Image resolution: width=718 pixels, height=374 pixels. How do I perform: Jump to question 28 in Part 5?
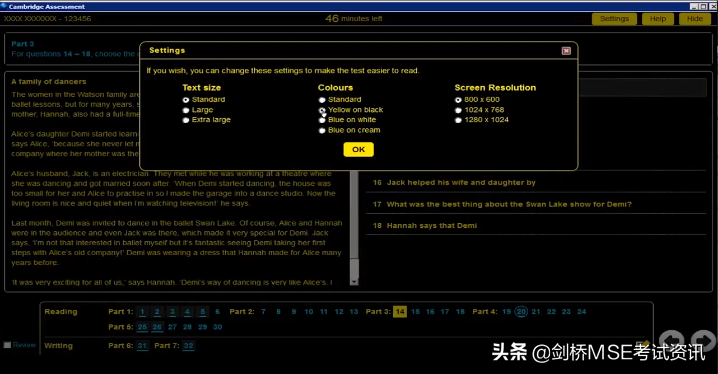click(187, 327)
